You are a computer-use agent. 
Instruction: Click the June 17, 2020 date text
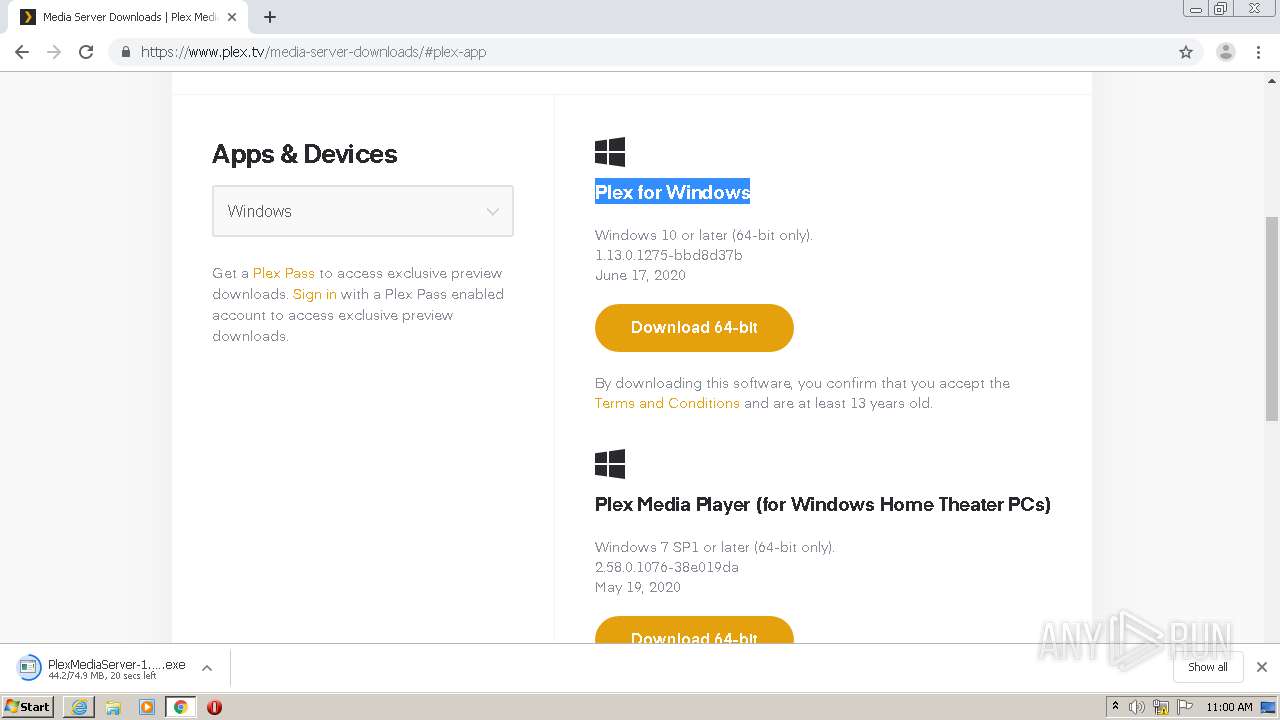(640, 275)
